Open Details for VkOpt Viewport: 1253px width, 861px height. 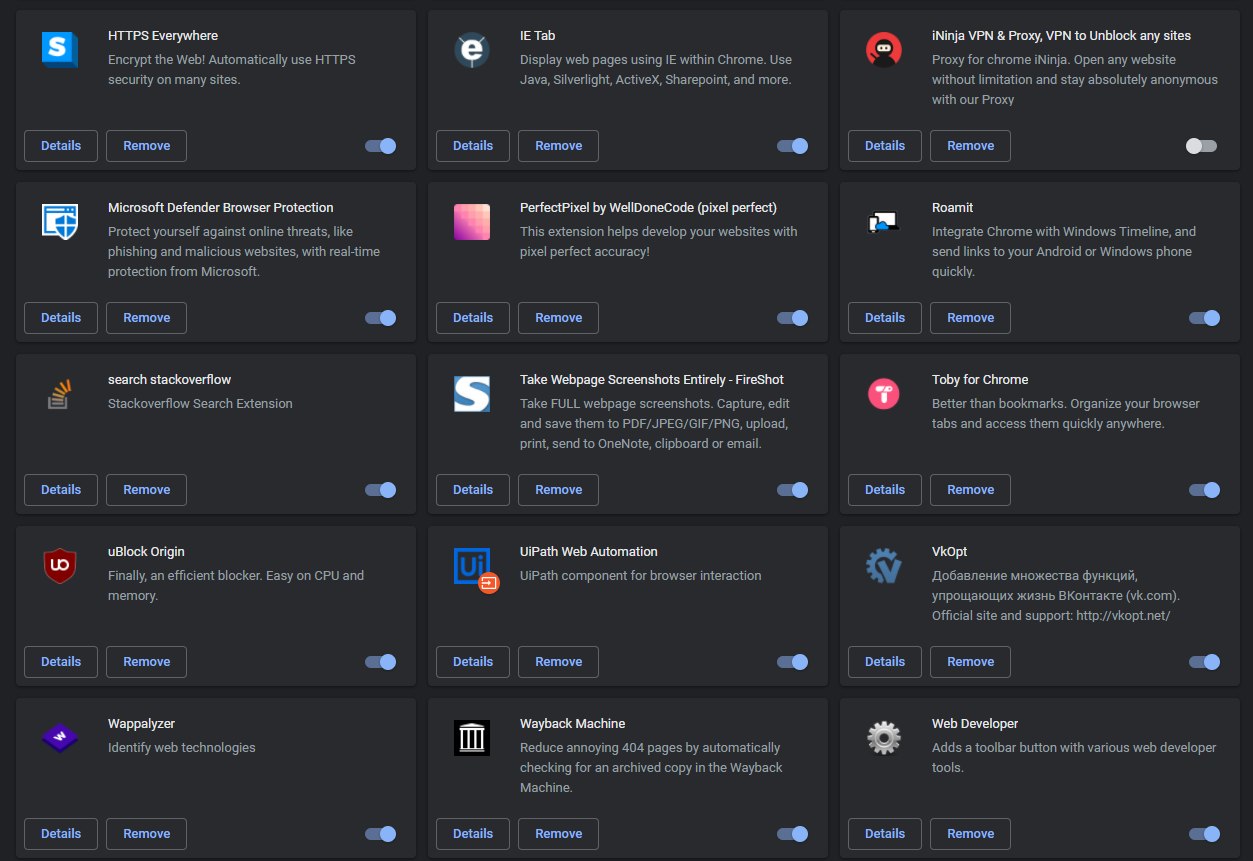(x=885, y=662)
